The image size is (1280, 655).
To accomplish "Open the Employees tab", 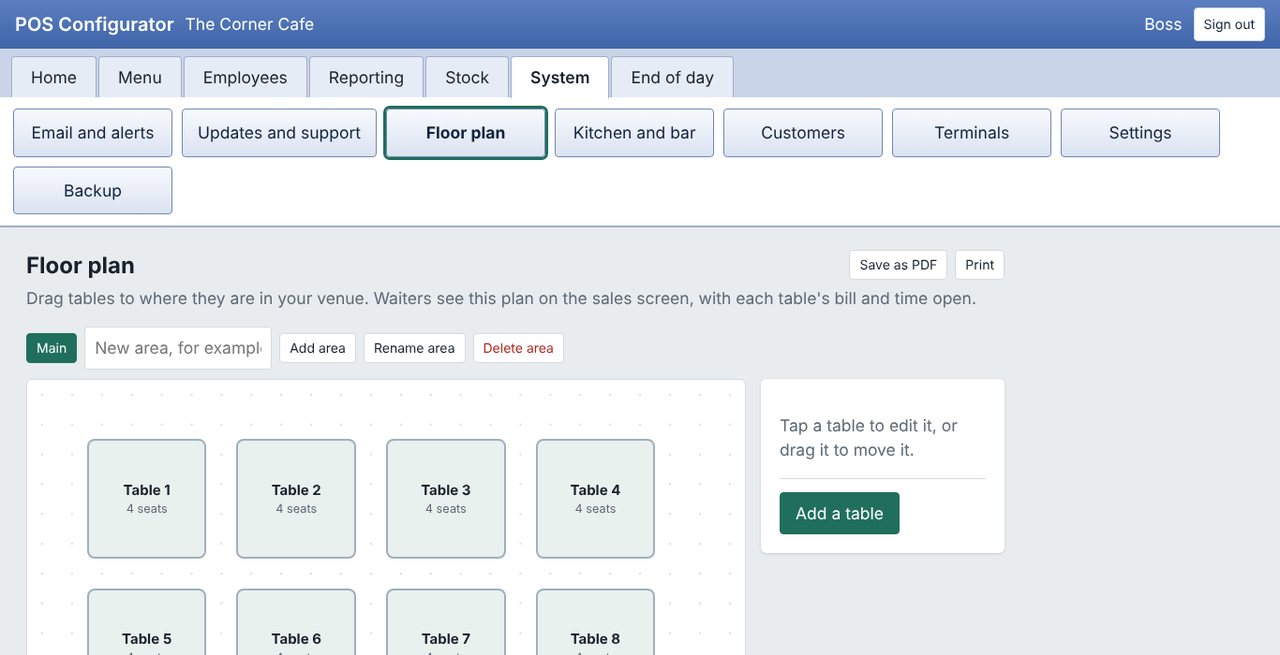I will pyautogui.click(x=245, y=77).
